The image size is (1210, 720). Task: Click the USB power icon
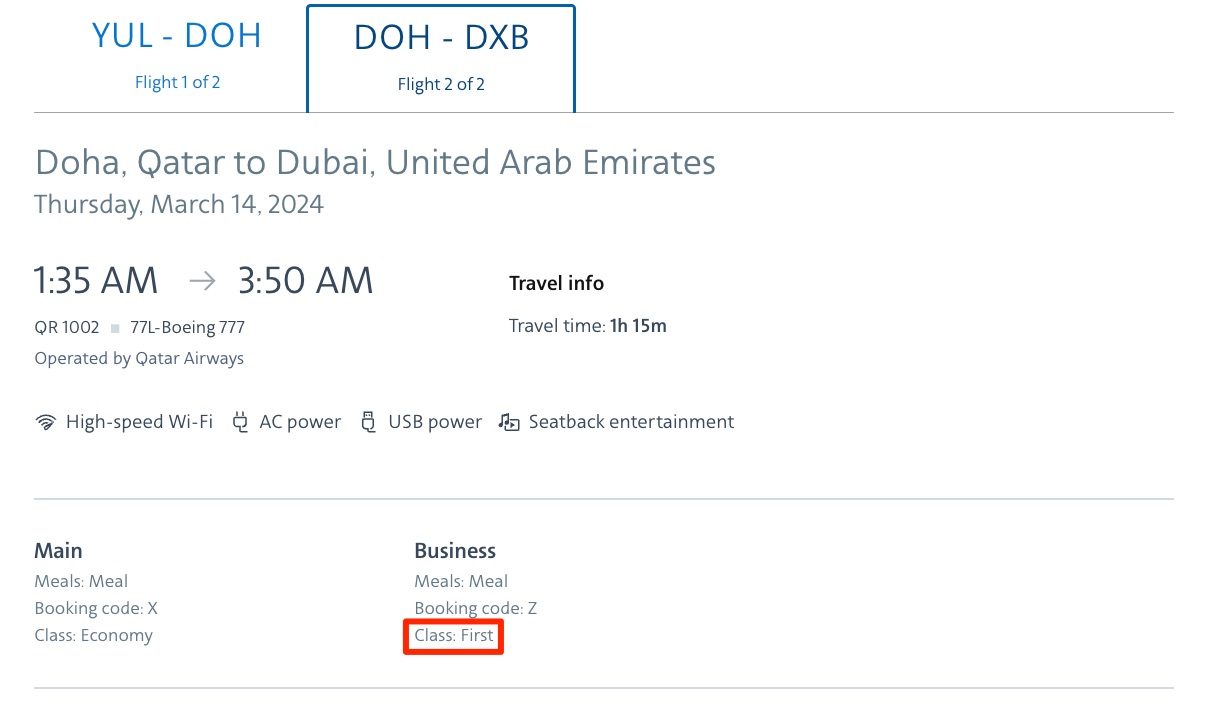[x=369, y=422]
